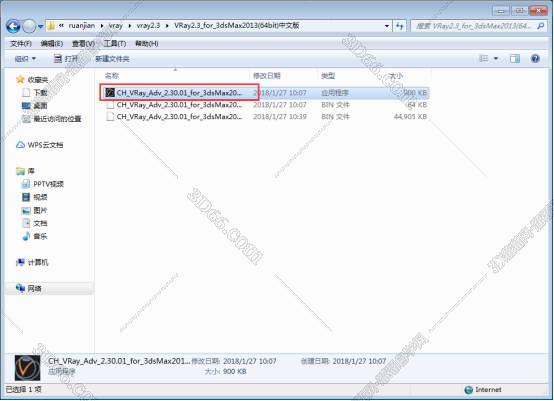This screenshot has height=401, width=554.
Task: Open the 帮助(H) menu
Action: [x=147, y=43]
